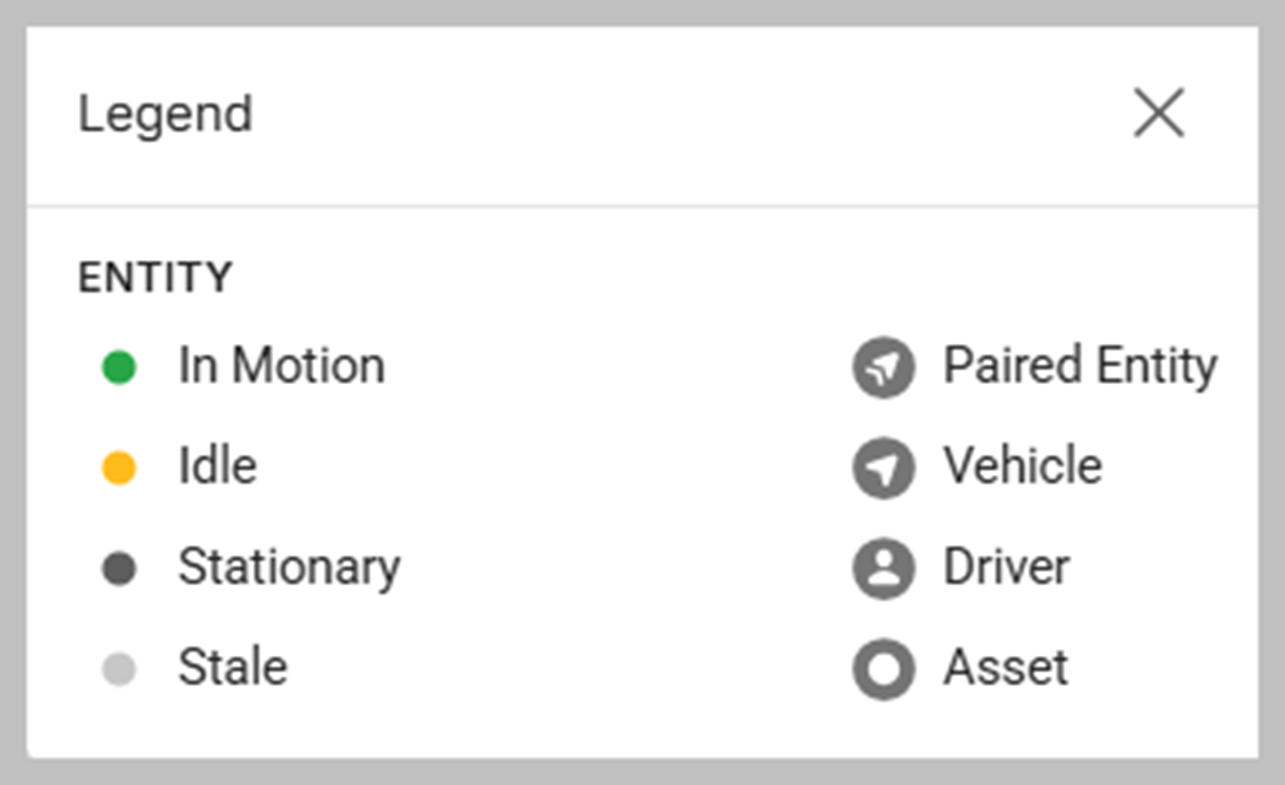Close the Legend dialog with X
This screenshot has height=785, width=1285.
click(1159, 113)
